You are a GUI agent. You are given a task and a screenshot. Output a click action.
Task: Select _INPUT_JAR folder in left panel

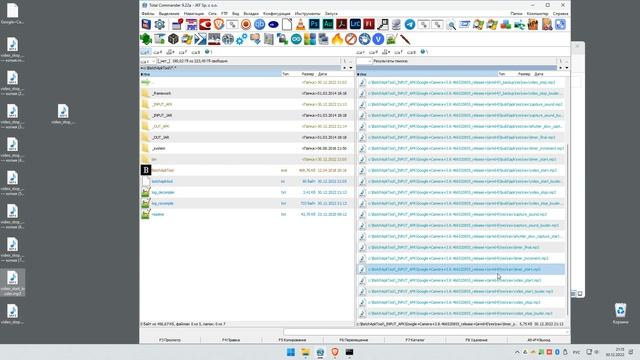247,116
